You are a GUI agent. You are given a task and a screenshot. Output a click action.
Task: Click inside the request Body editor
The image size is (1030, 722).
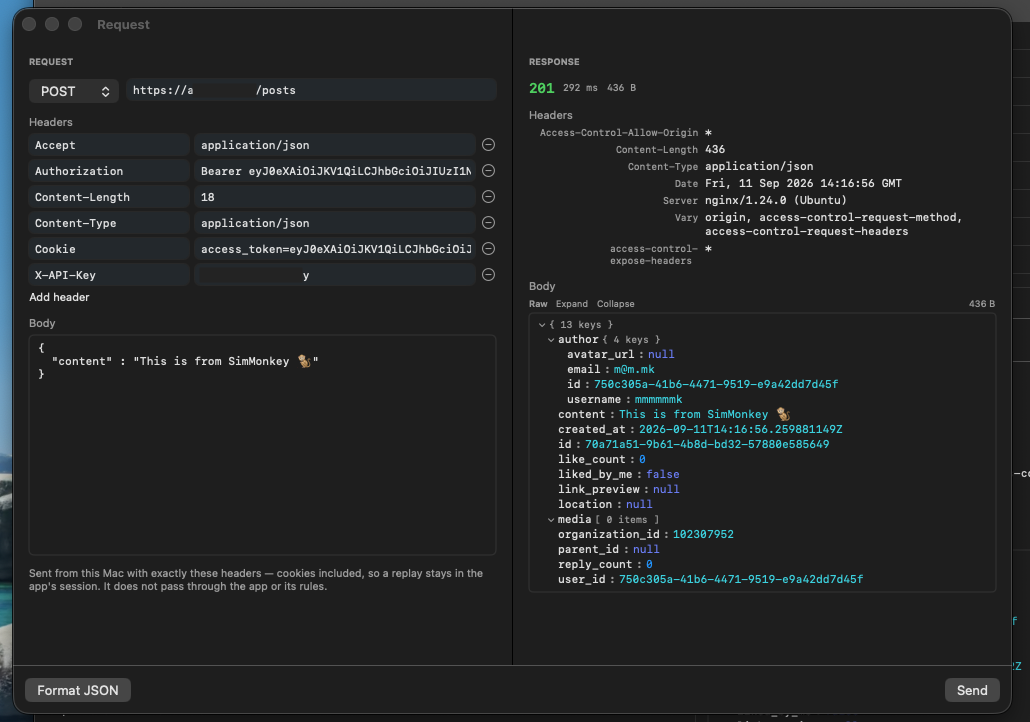262,445
